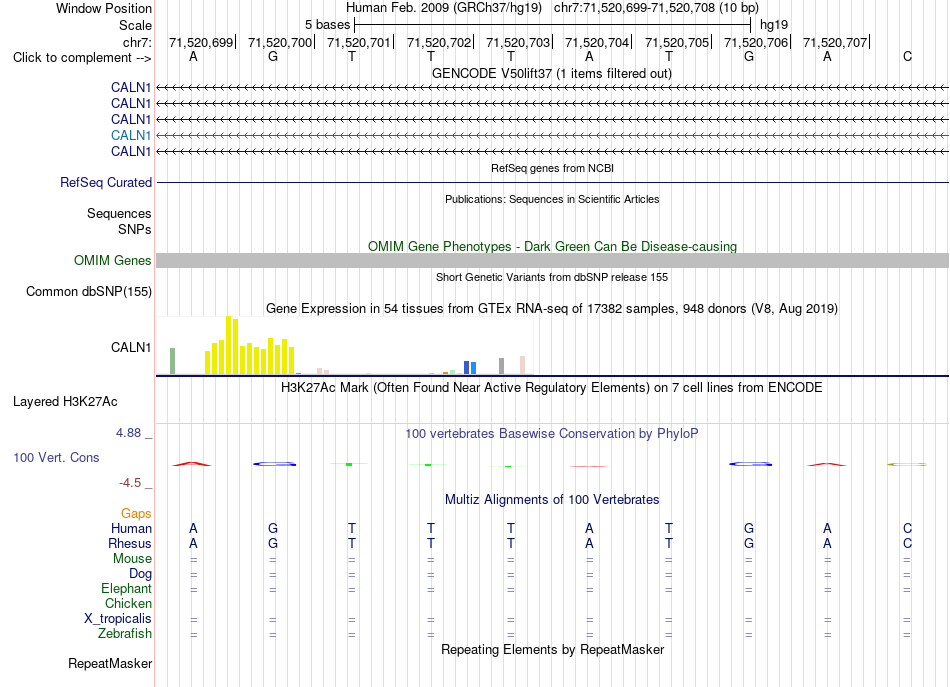Image resolution: width=950 pixels, height=687 pixels.
Task: Select the Mouse alignment row label
Action: [132, 559]
